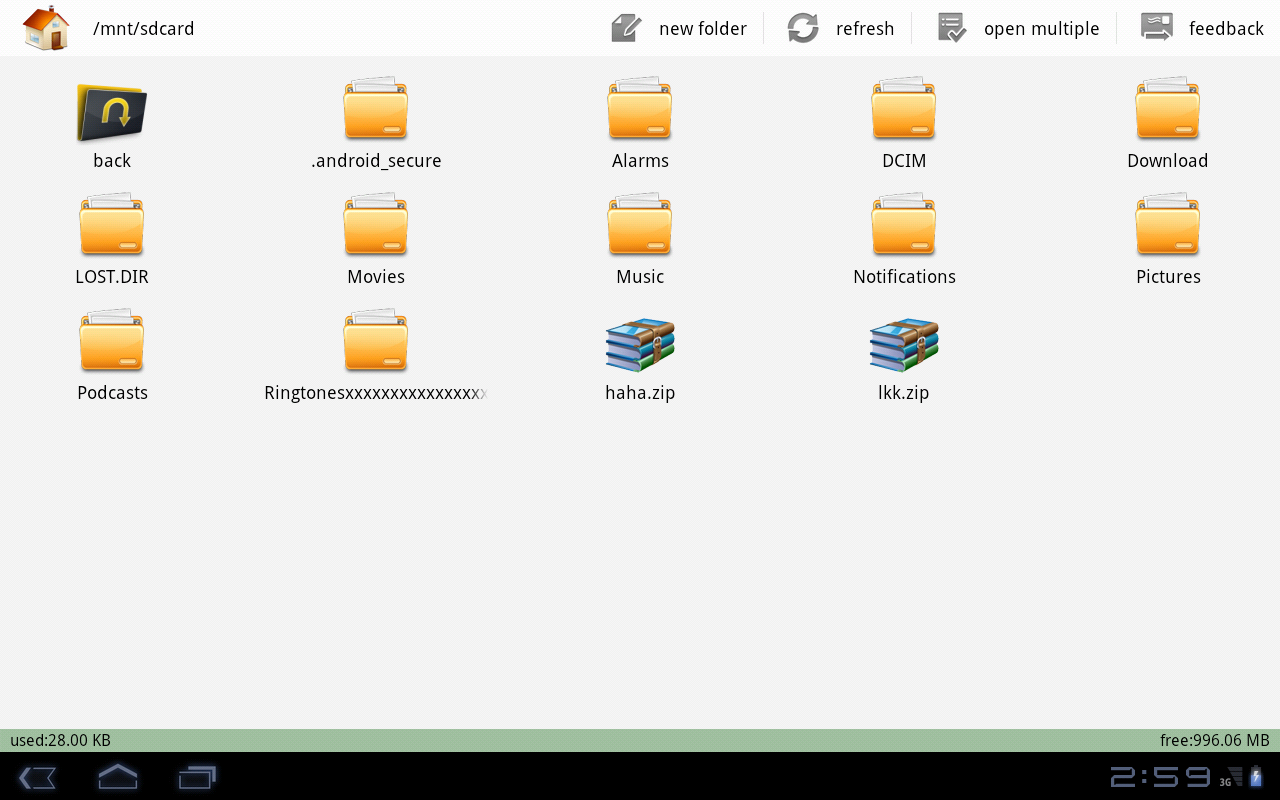The image size is (1280, 800).
Task: Click the back folder icon
Action: (x=111, y=113)
